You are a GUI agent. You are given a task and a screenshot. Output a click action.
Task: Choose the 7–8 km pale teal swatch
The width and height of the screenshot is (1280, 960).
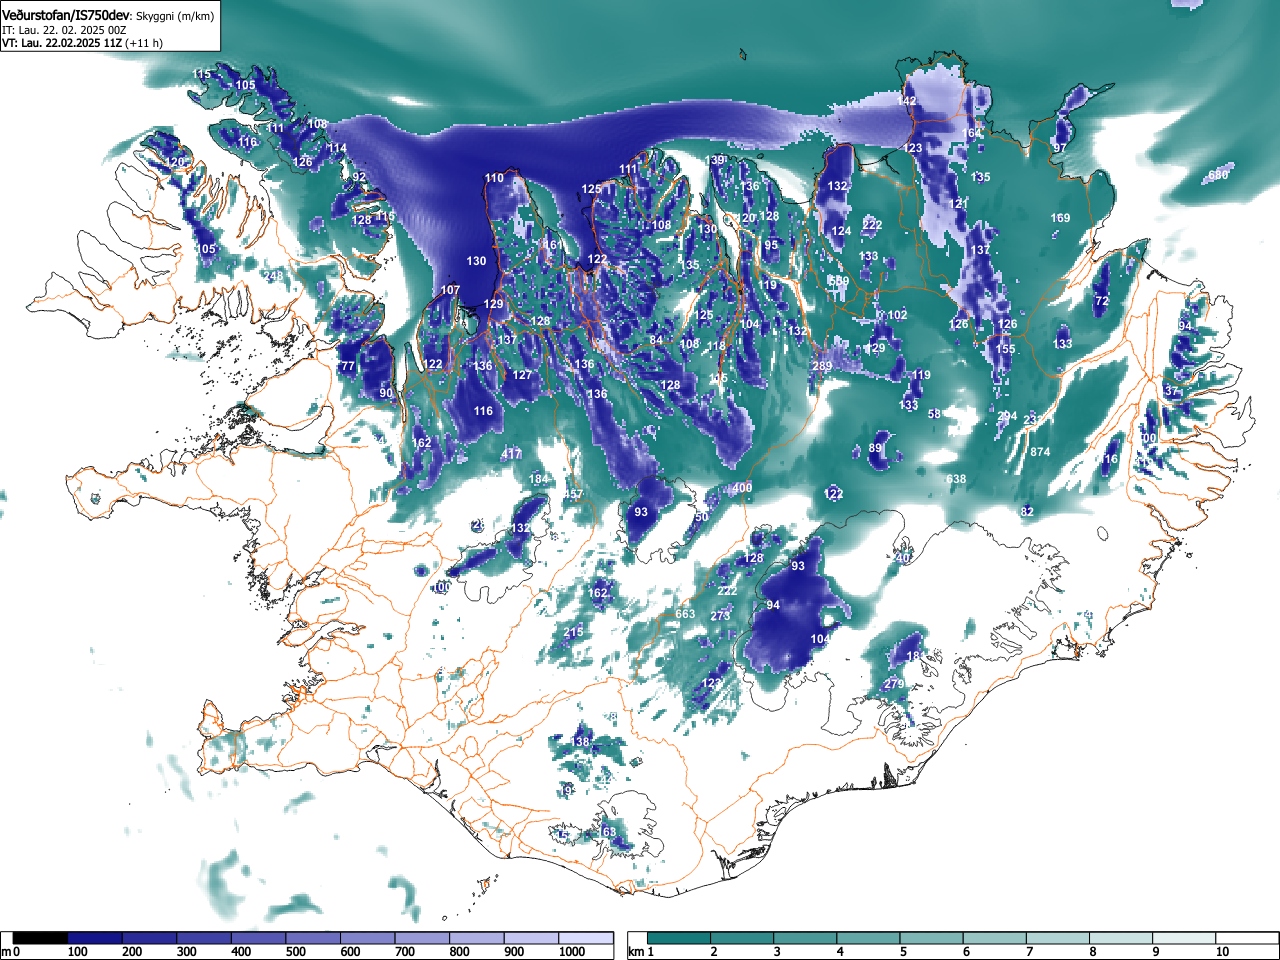tap(1059, 938)
